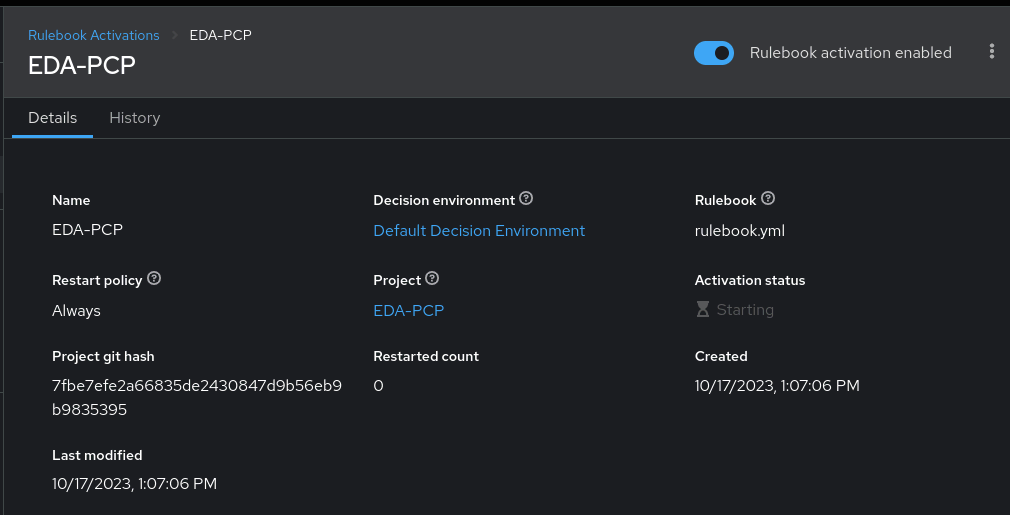The image size is (1010, 515).
Task: Click the help icon beside Decision environment
Action: coord(526,199)
